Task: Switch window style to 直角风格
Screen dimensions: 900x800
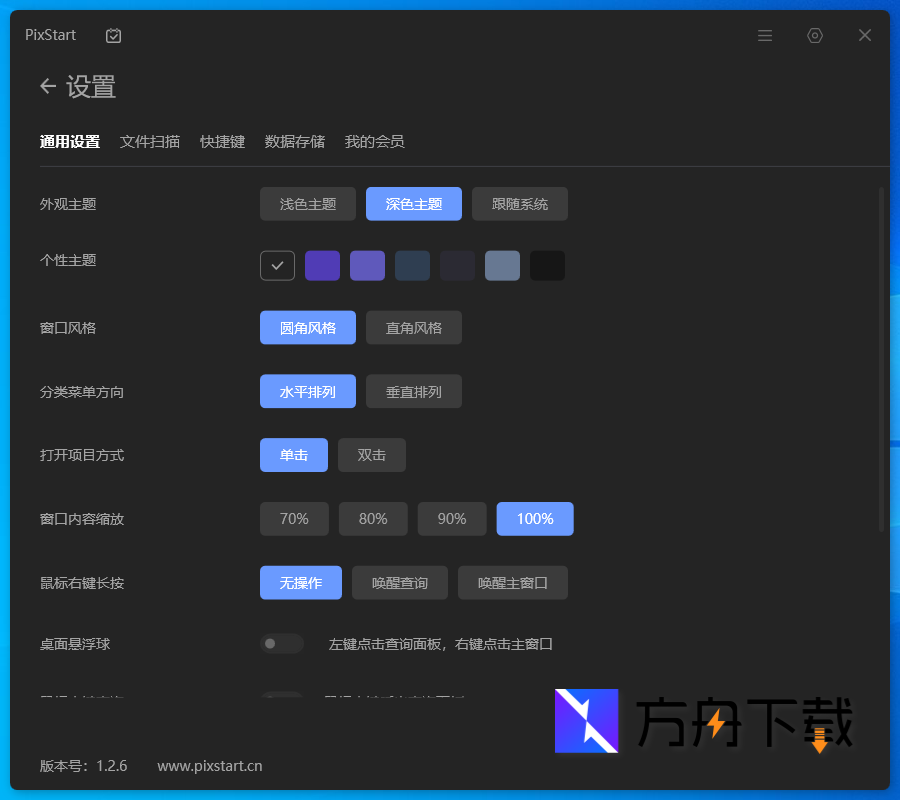Action: click(413, 327)
